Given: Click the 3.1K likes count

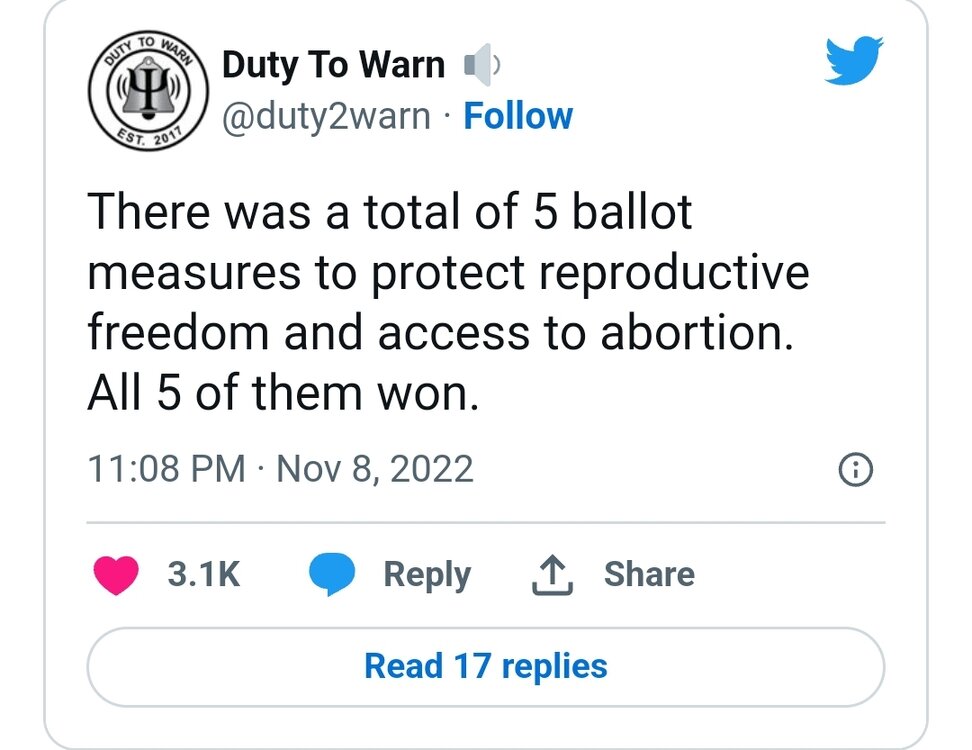Looking at the screenshot, I should tap(204, 575).
